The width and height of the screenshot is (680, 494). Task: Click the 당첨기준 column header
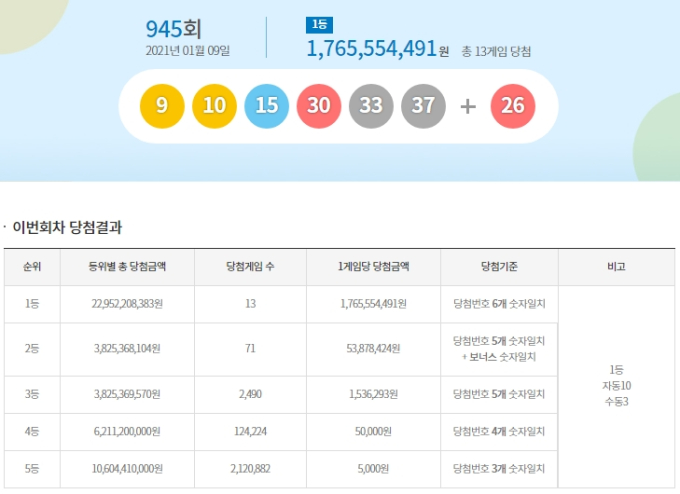coord(499,266)
